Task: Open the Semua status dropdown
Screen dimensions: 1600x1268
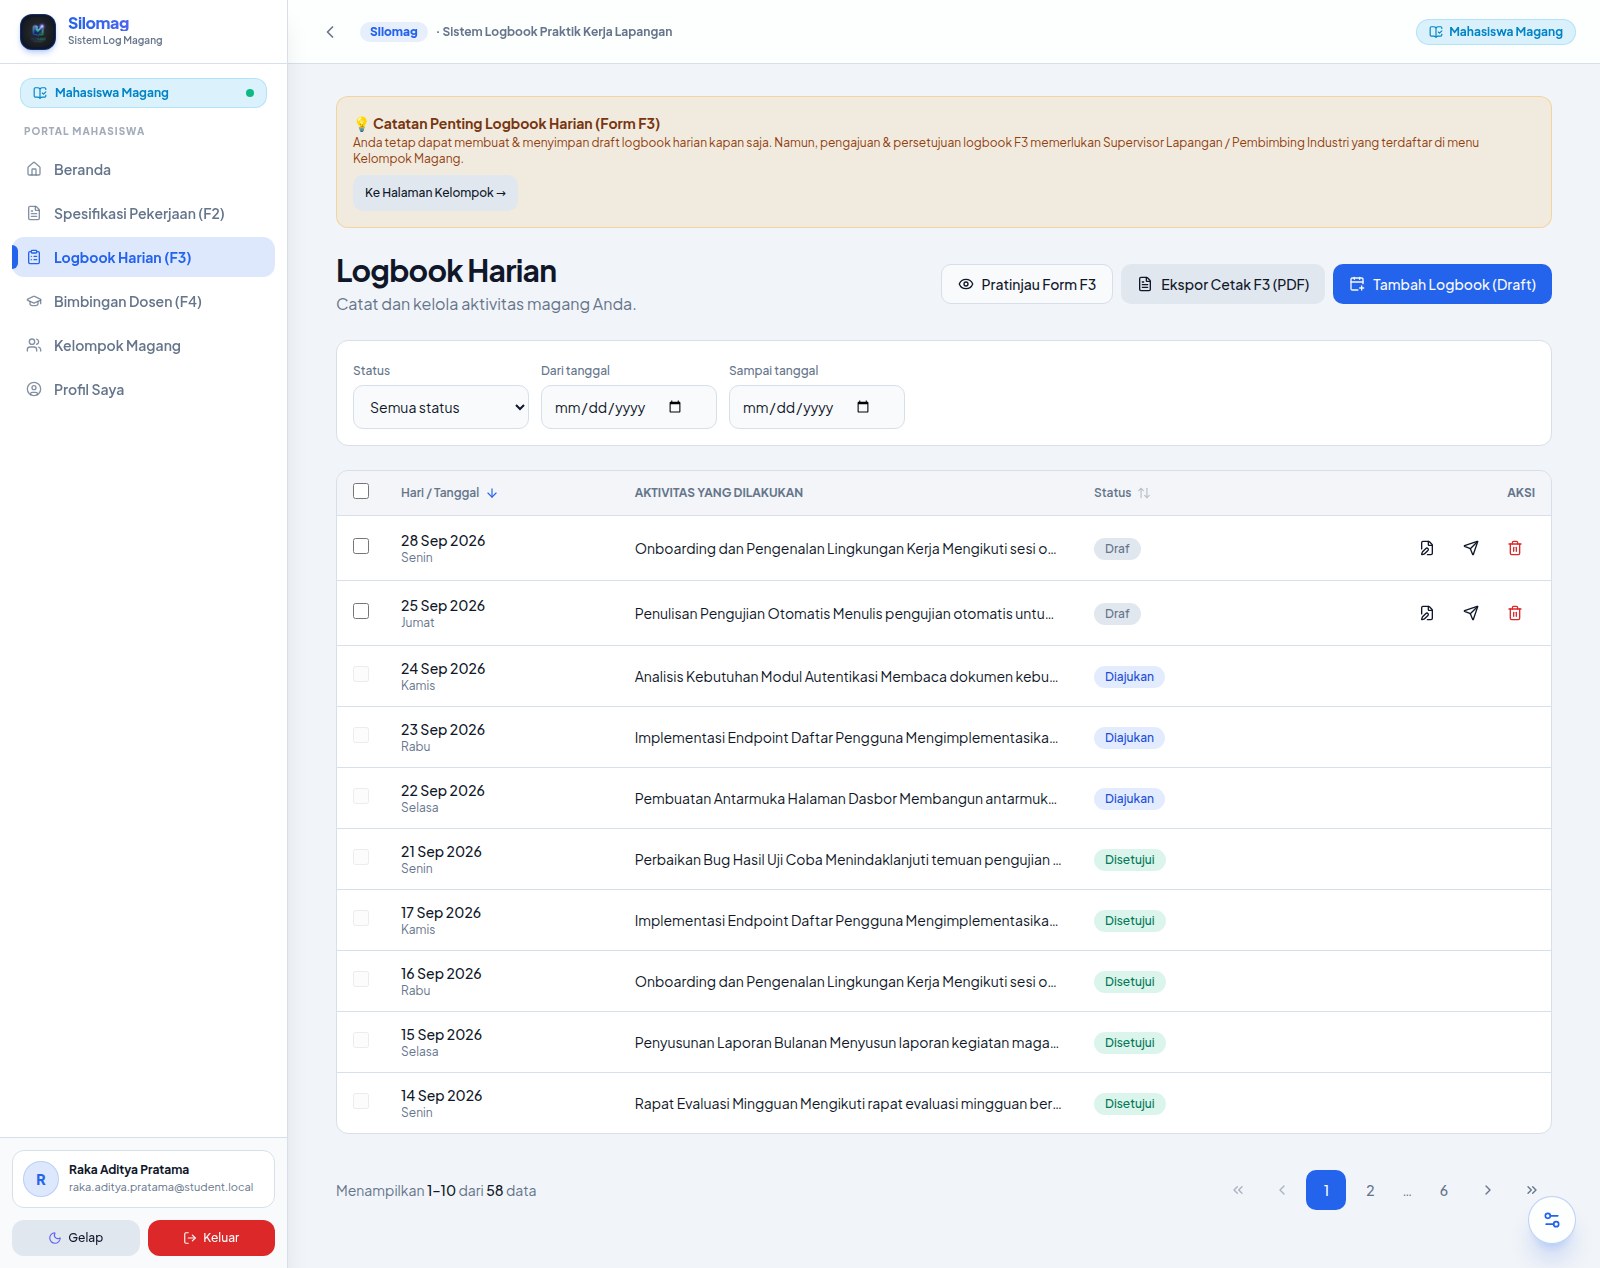Action: point(441,407)
